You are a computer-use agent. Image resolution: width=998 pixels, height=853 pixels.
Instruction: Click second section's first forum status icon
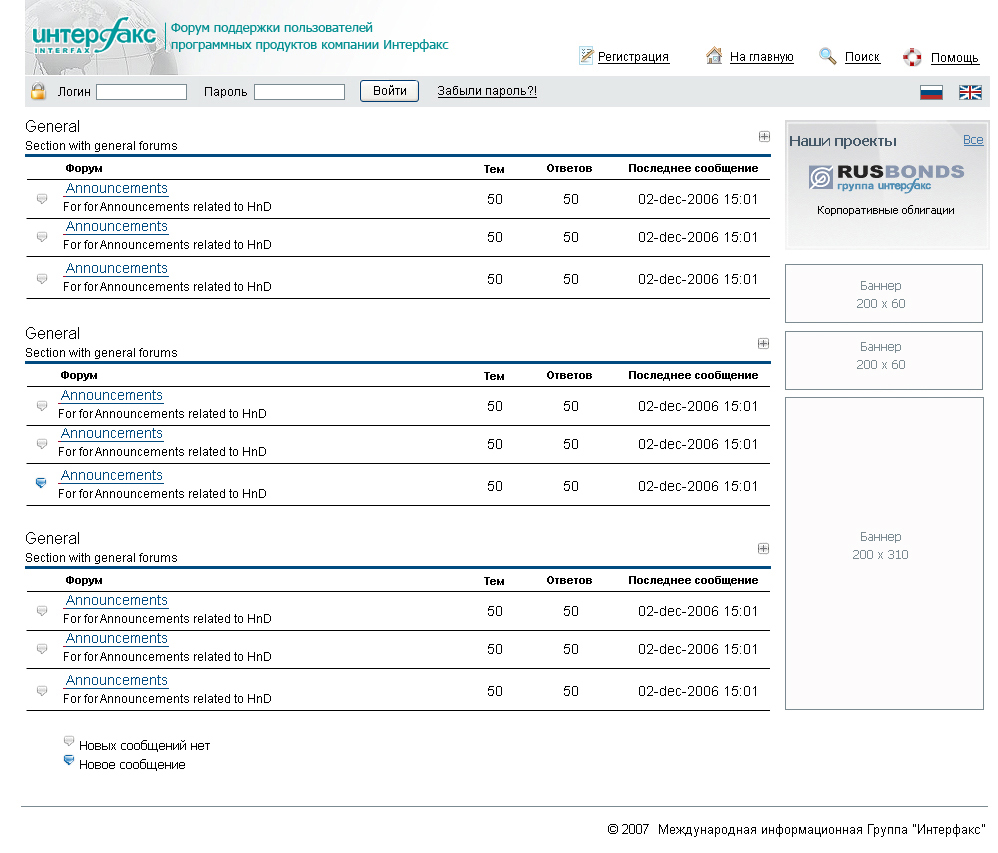pos(42,405)
